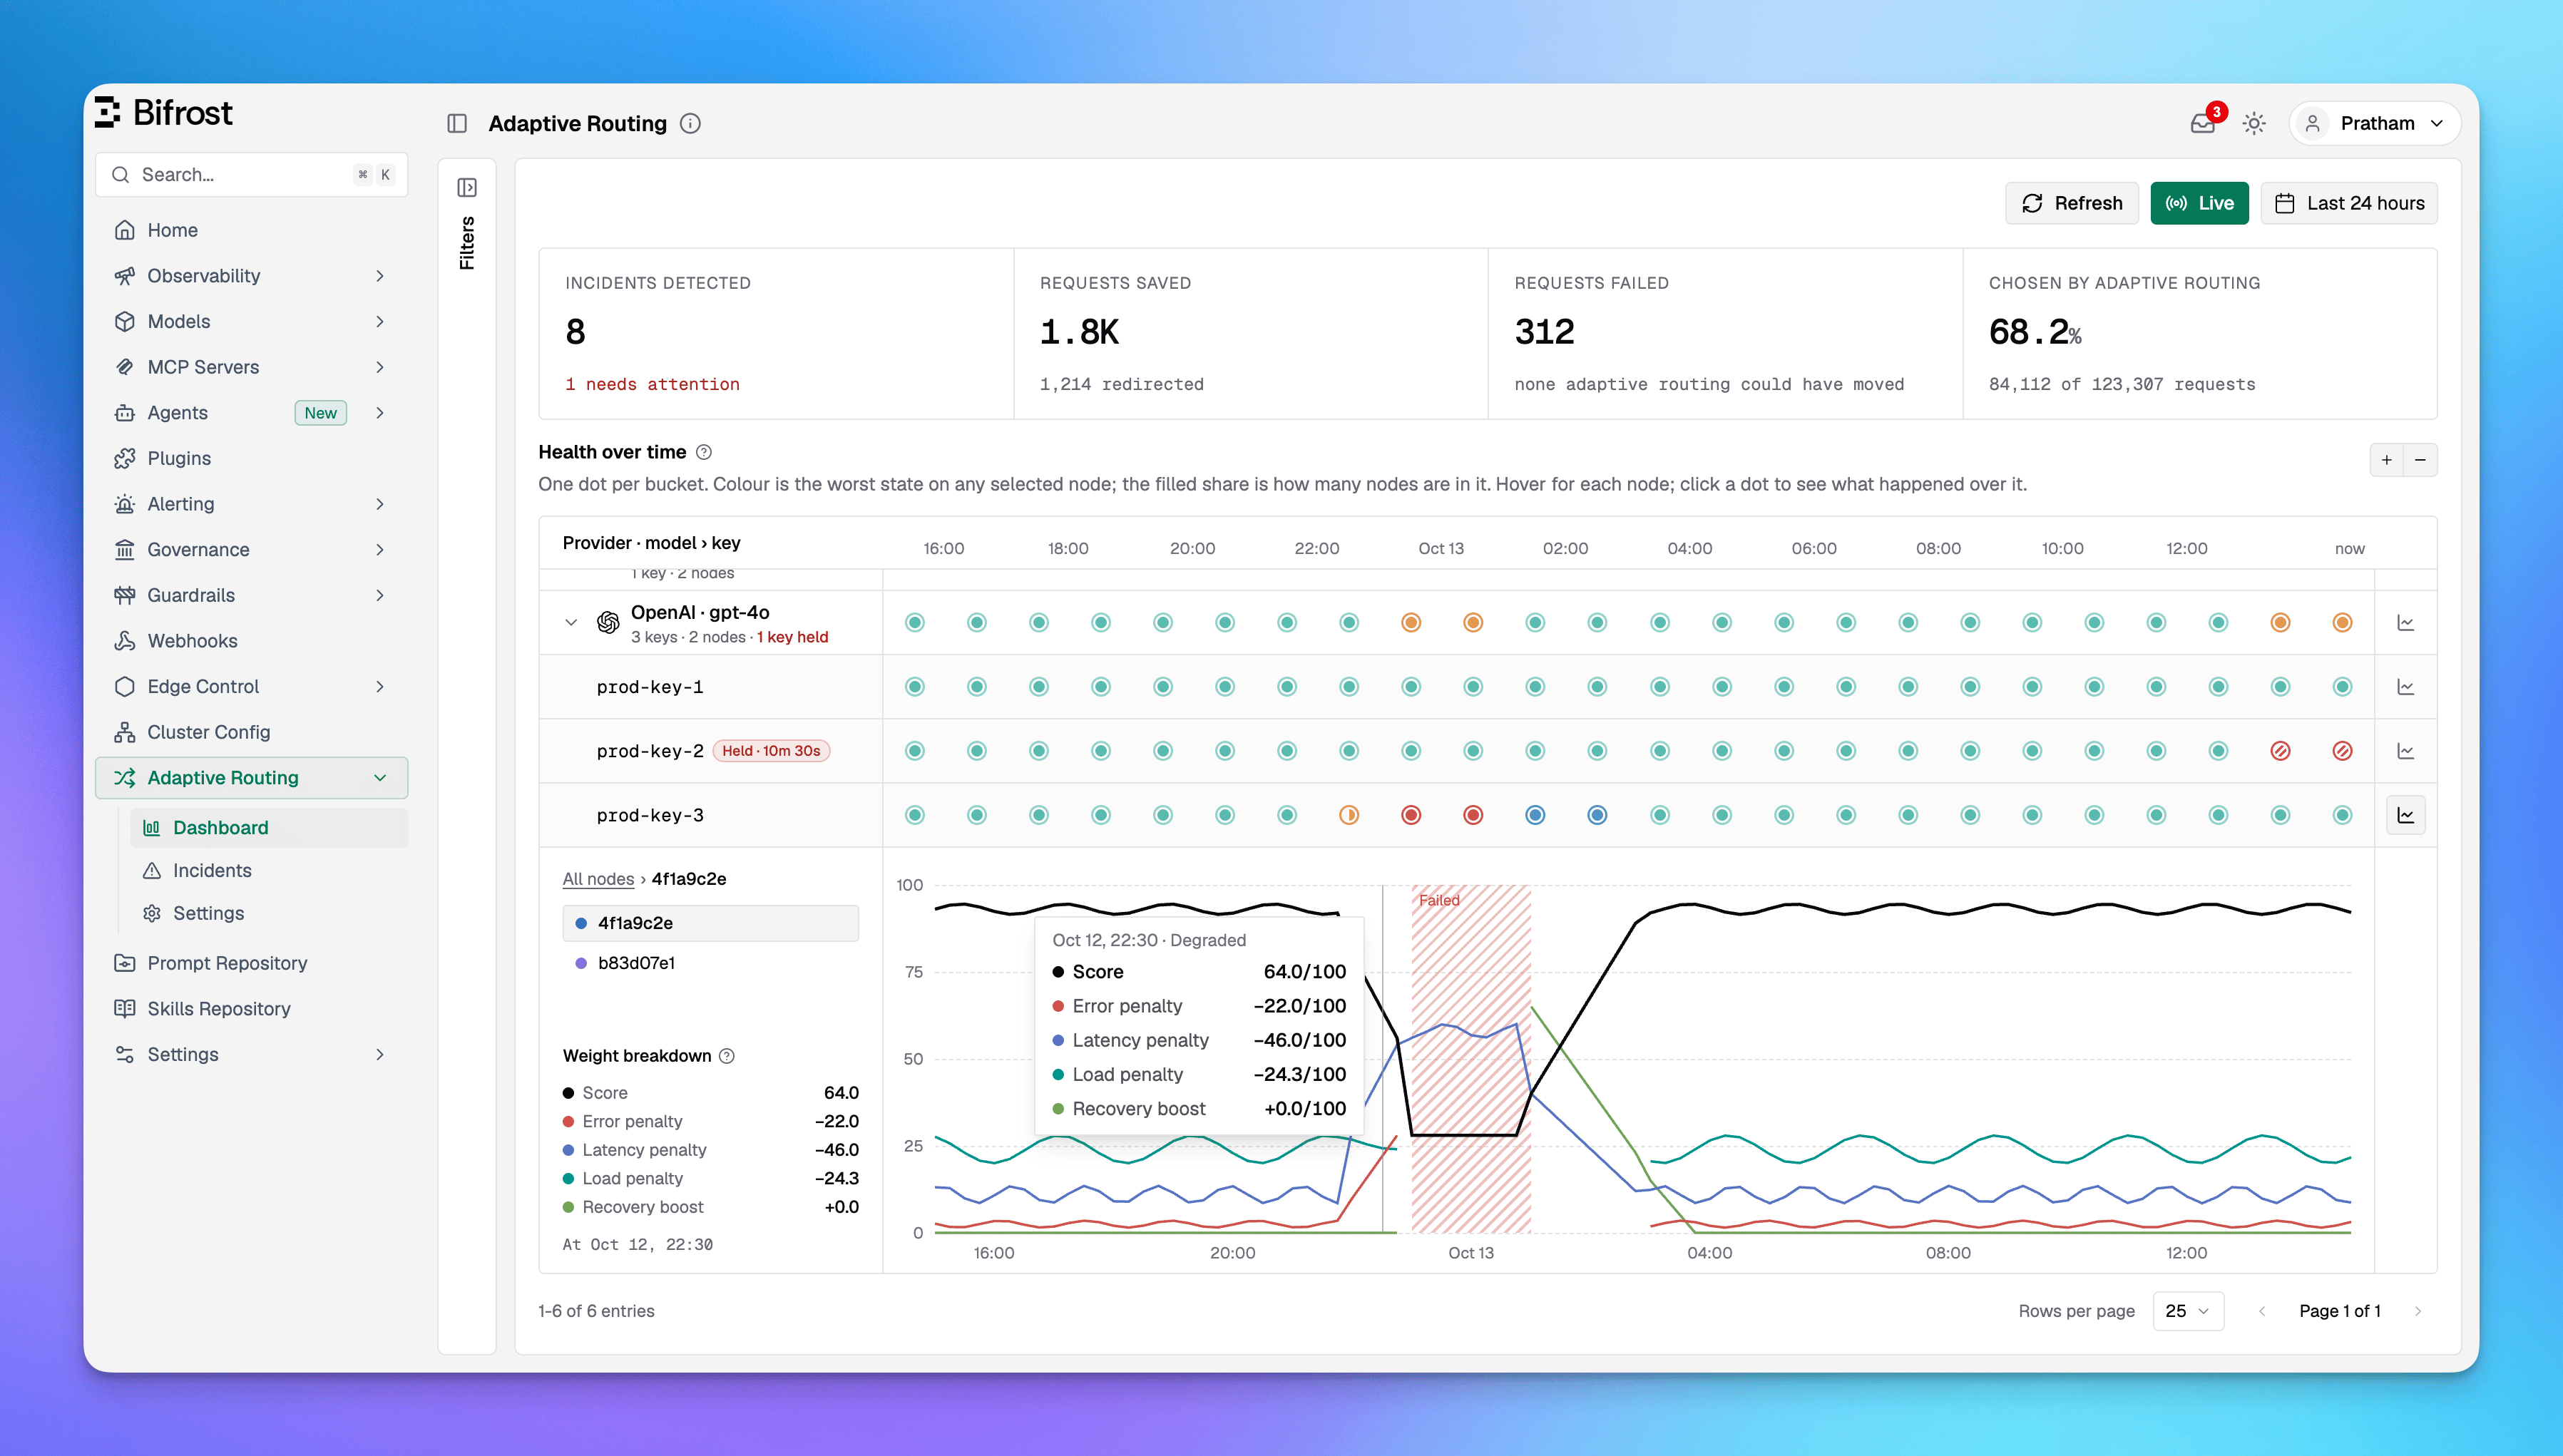The image size is (2563, 1456).
Task: Open chart icon for OpenAI gpt-4o row
Action: (x=2406, y=623)
